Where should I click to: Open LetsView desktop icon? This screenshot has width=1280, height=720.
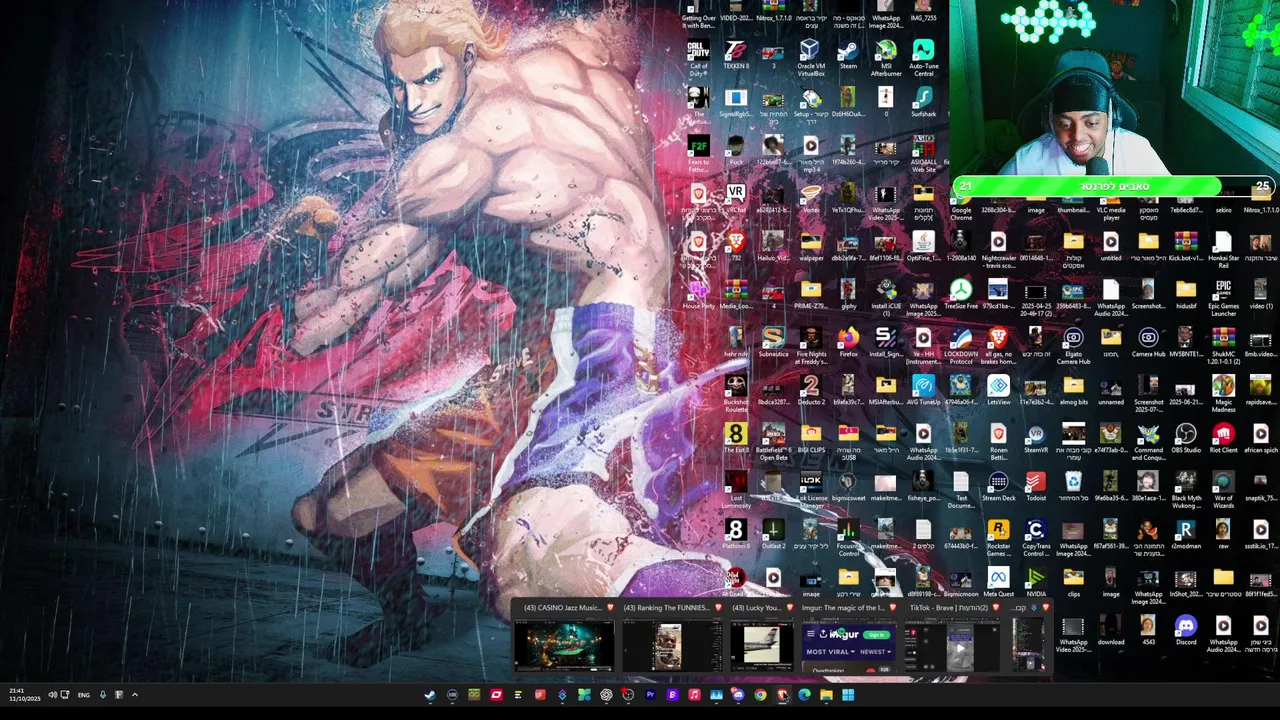click(x=998, y=391)
